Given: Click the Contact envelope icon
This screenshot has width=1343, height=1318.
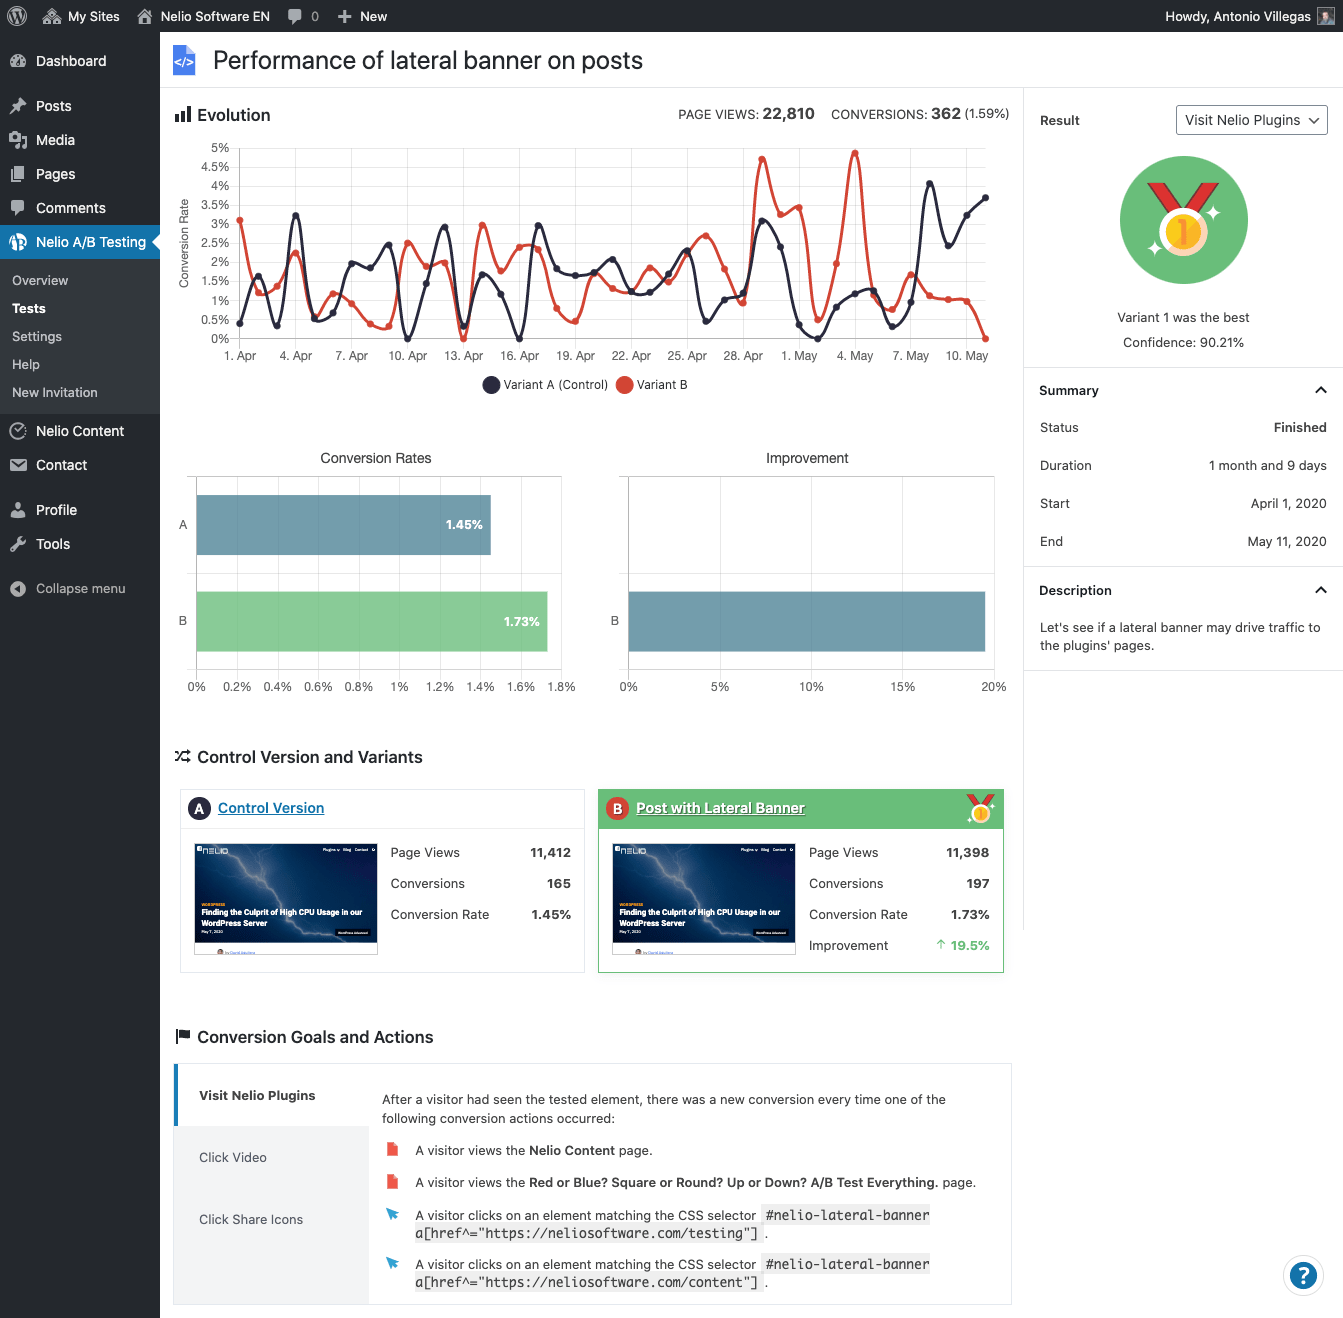Looking at the screenshot, I should (18, 465).
